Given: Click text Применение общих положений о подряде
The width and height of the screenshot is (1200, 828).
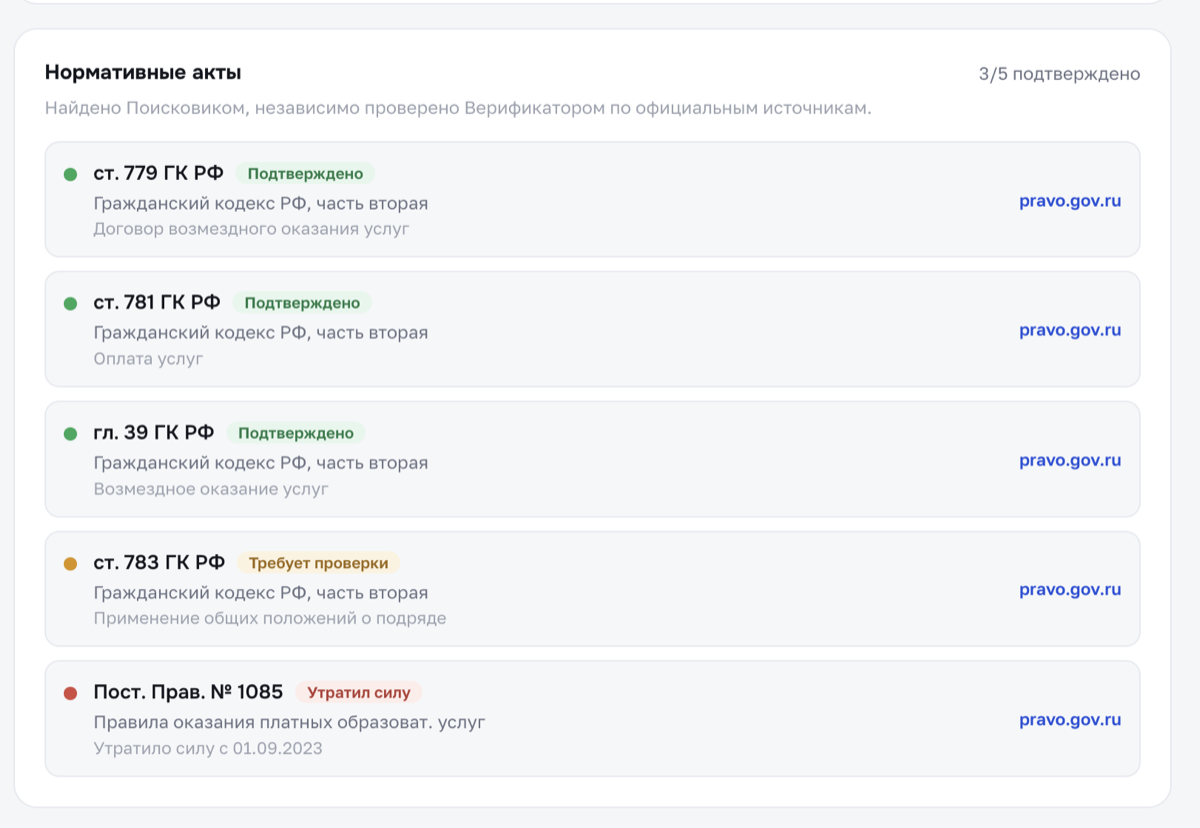Looking at the screenshot, I should point(270,618).
